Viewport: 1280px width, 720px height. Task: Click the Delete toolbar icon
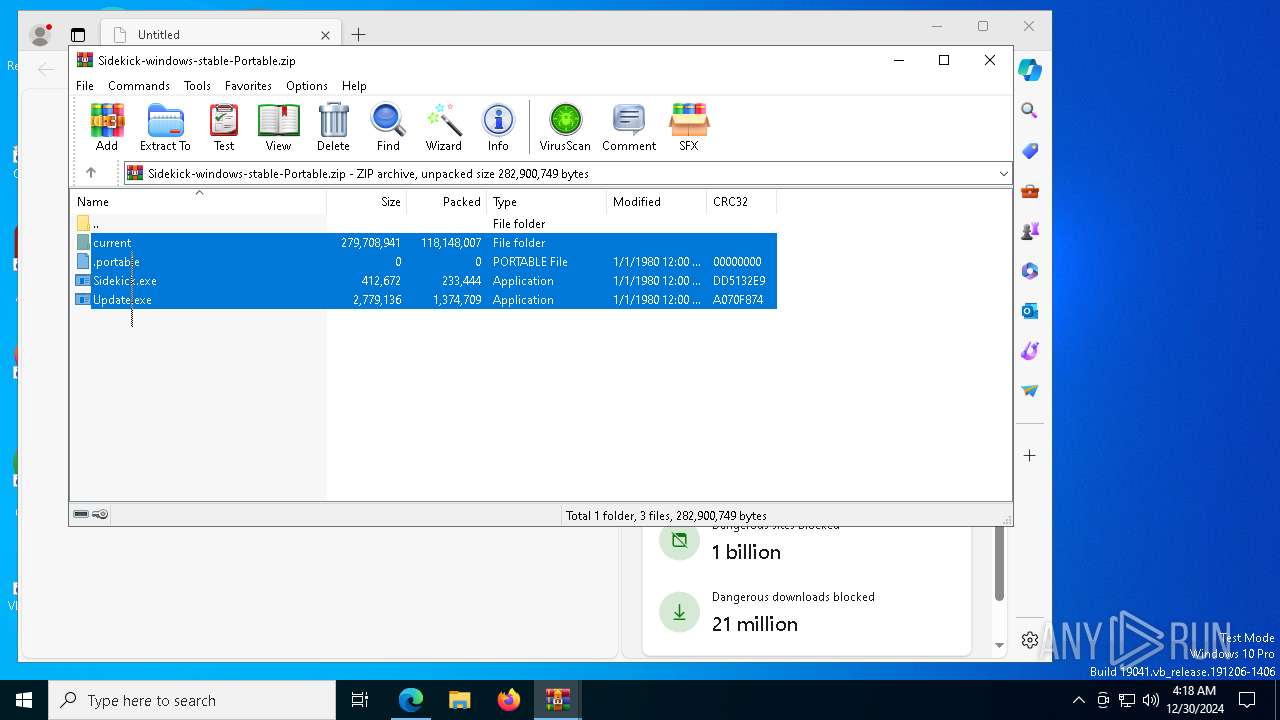pos(333,127)
